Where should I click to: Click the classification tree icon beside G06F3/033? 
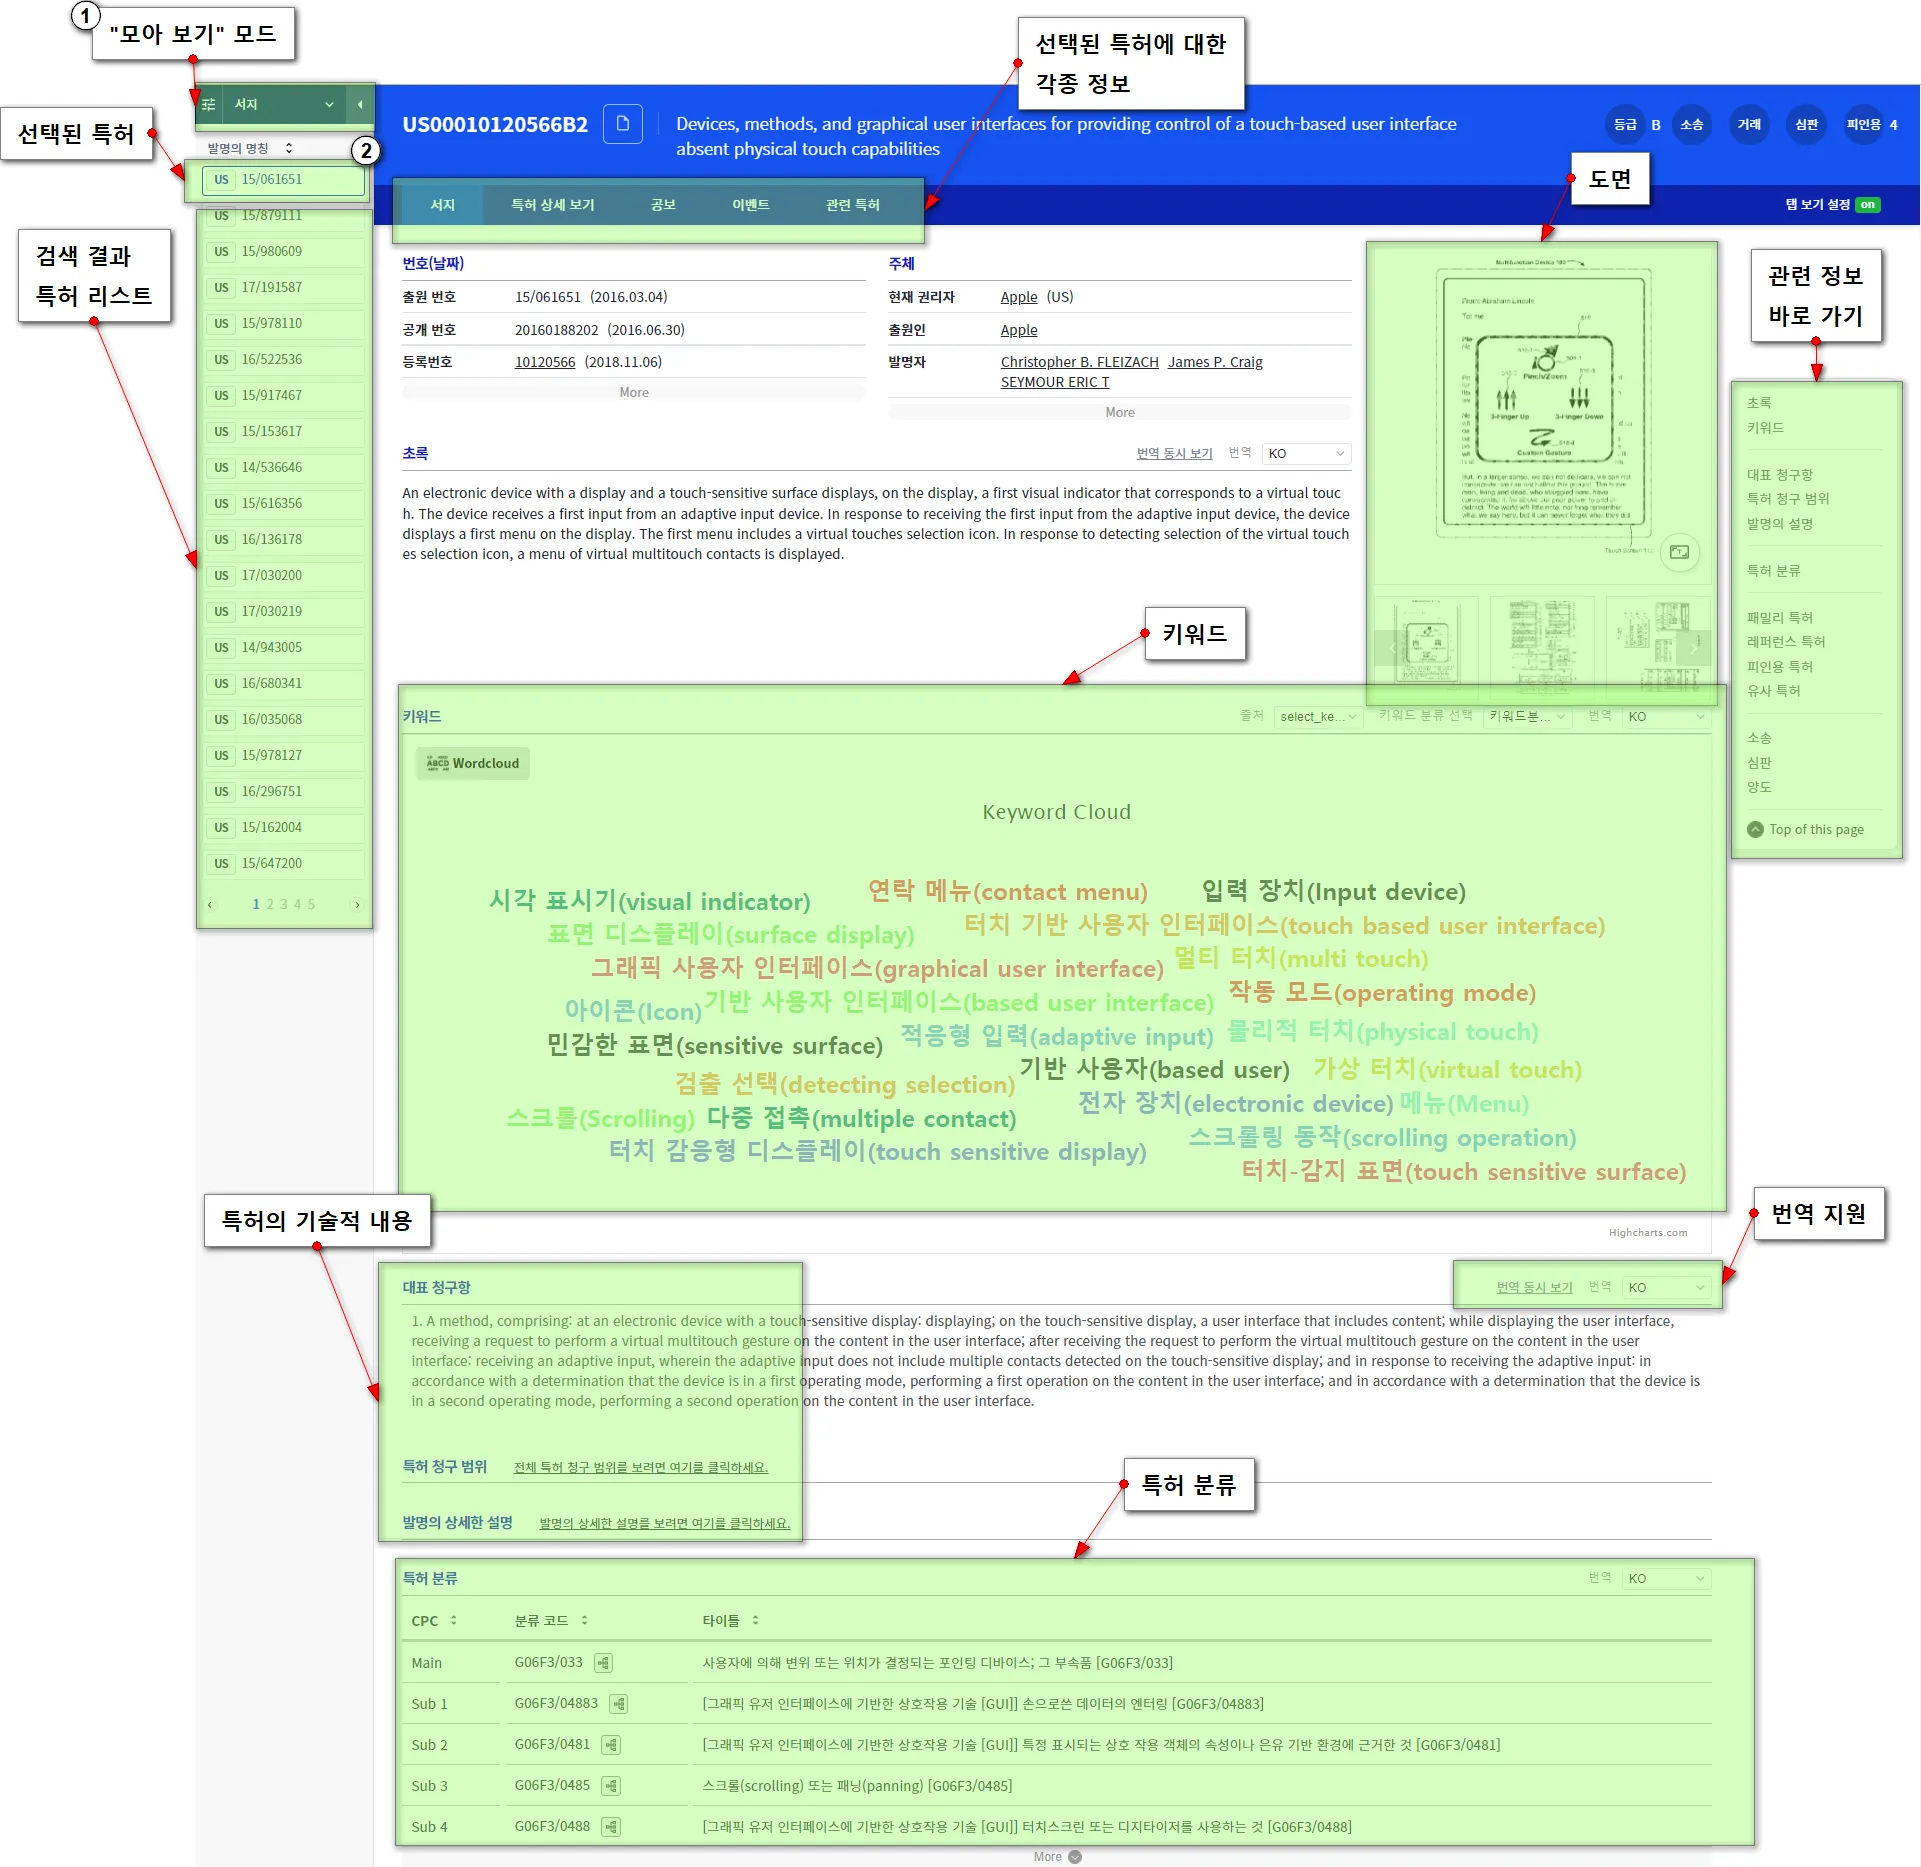(x=603, y=1663)
